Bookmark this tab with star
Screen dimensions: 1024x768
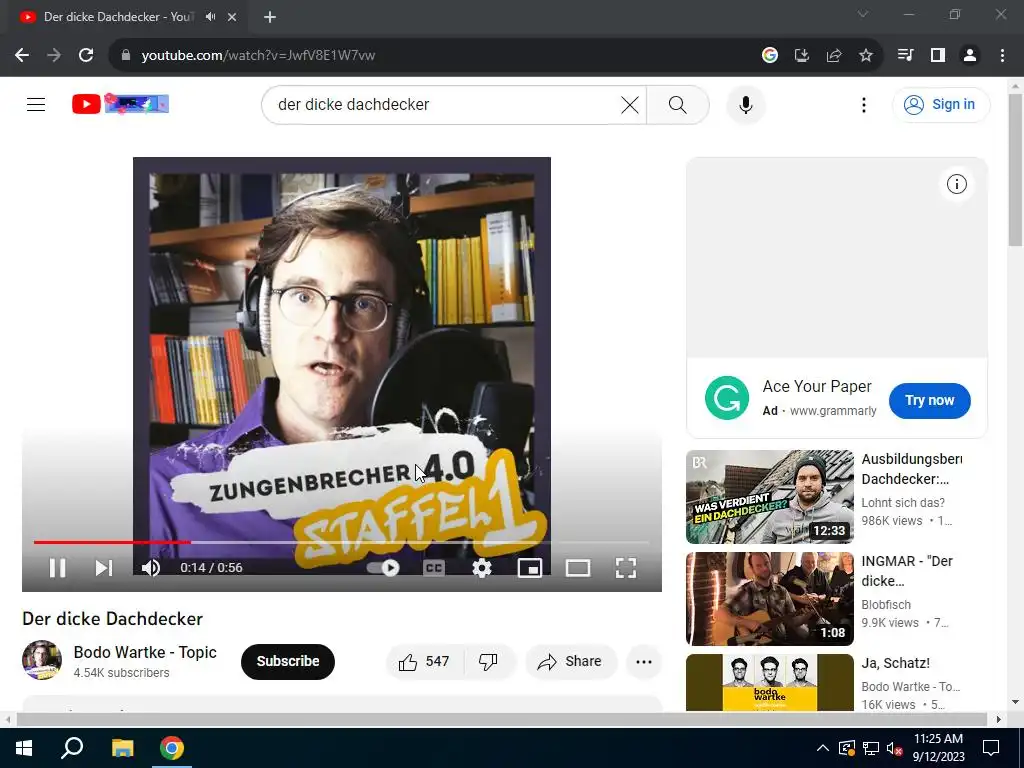click(x=865, y=56)
